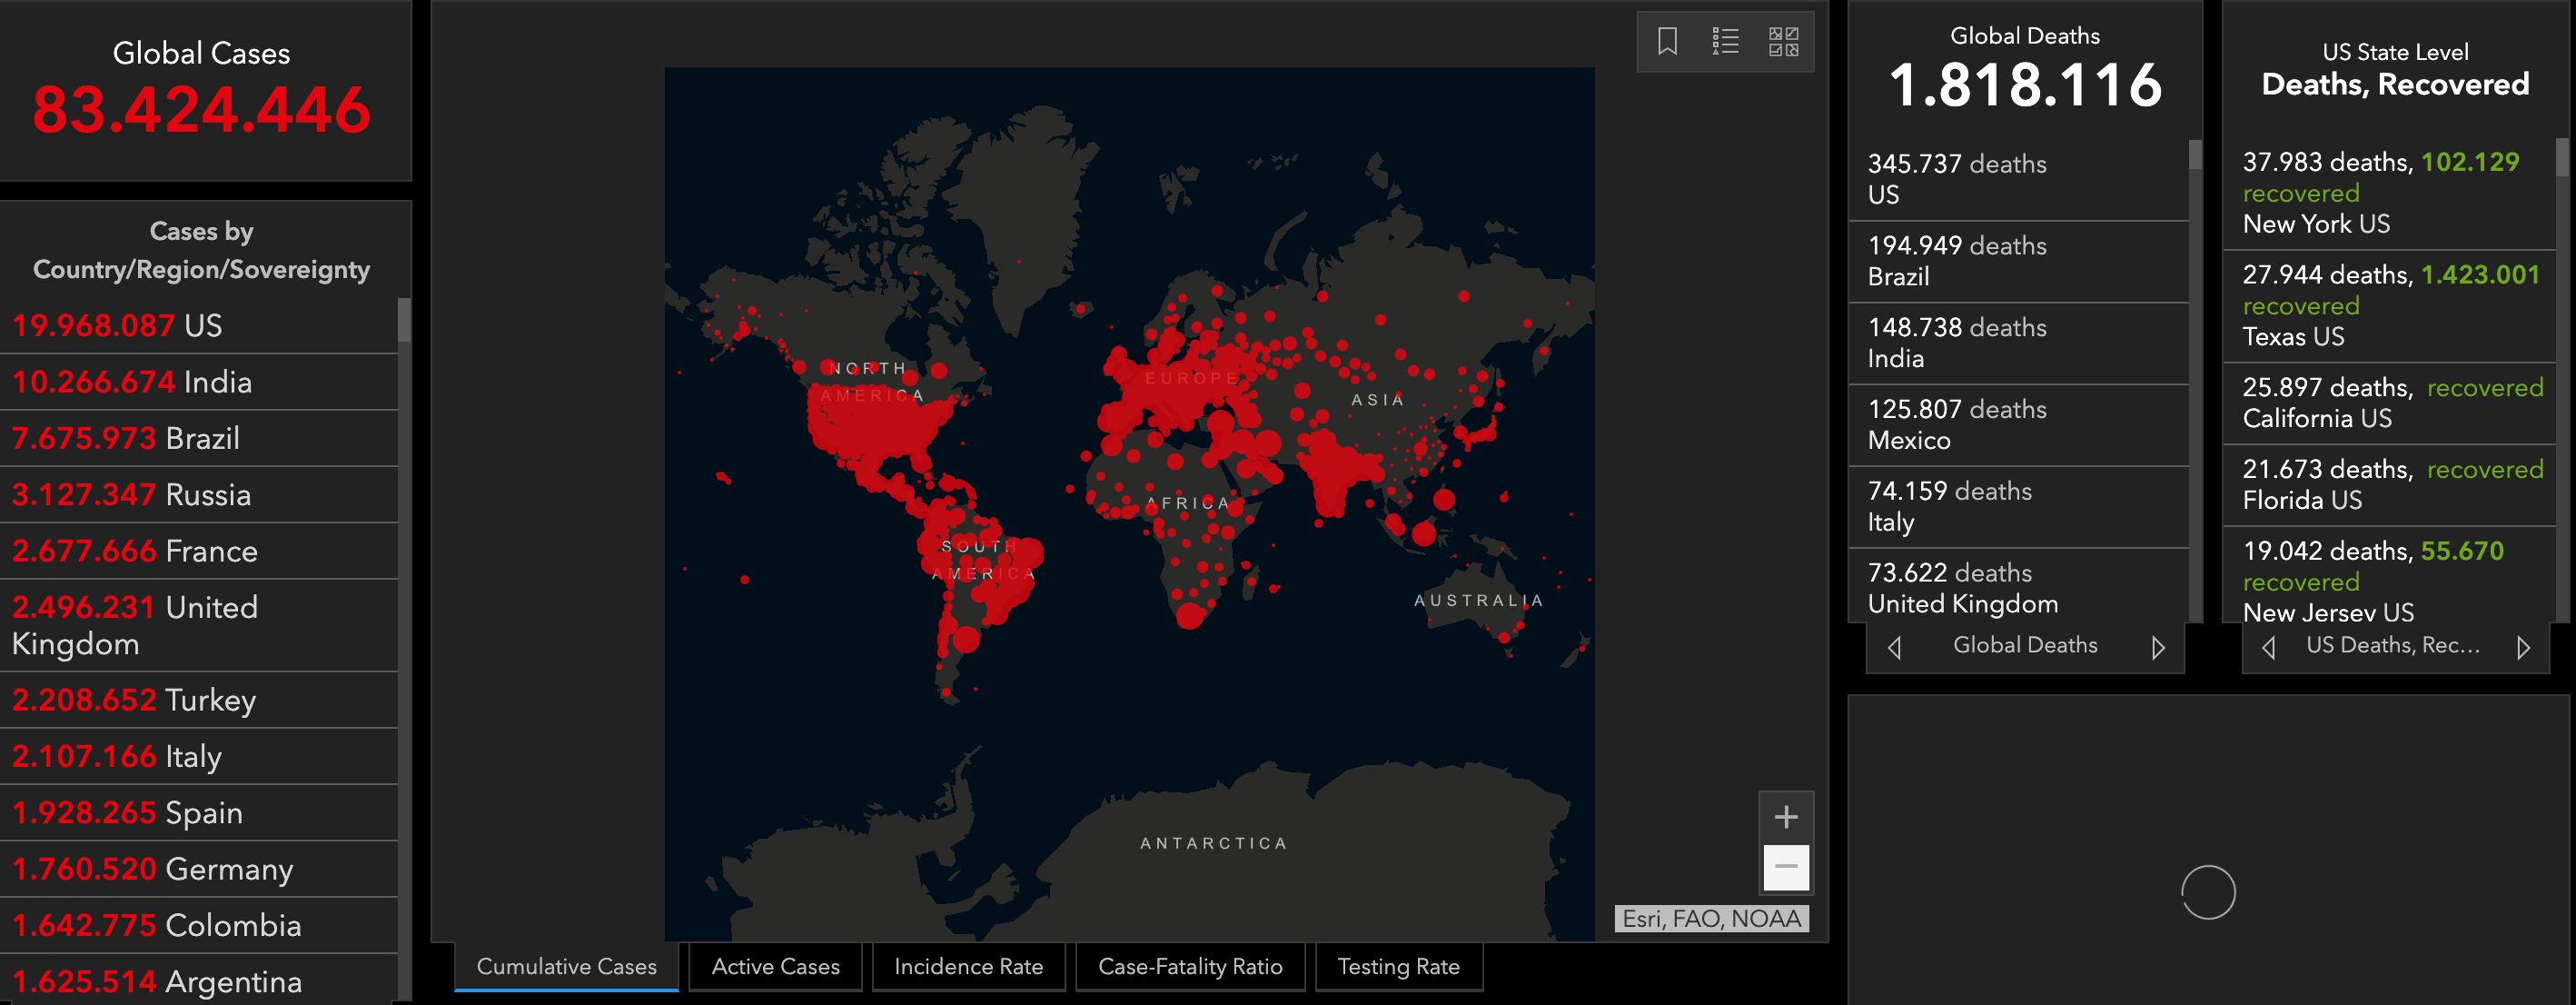Select the Incidence Rate tab
Image resolution: width=2576 pixels, height=1005 pixels.
[x=968, y=966]
